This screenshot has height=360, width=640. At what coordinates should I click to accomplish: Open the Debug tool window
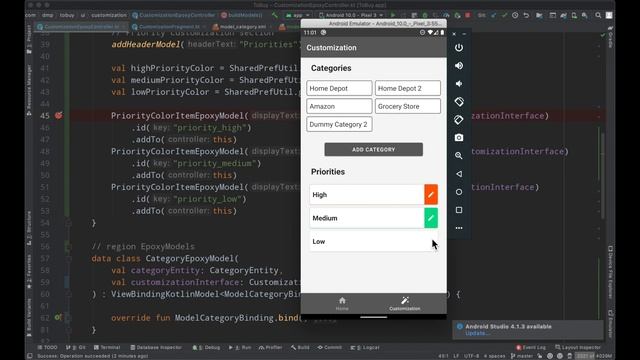206,347
